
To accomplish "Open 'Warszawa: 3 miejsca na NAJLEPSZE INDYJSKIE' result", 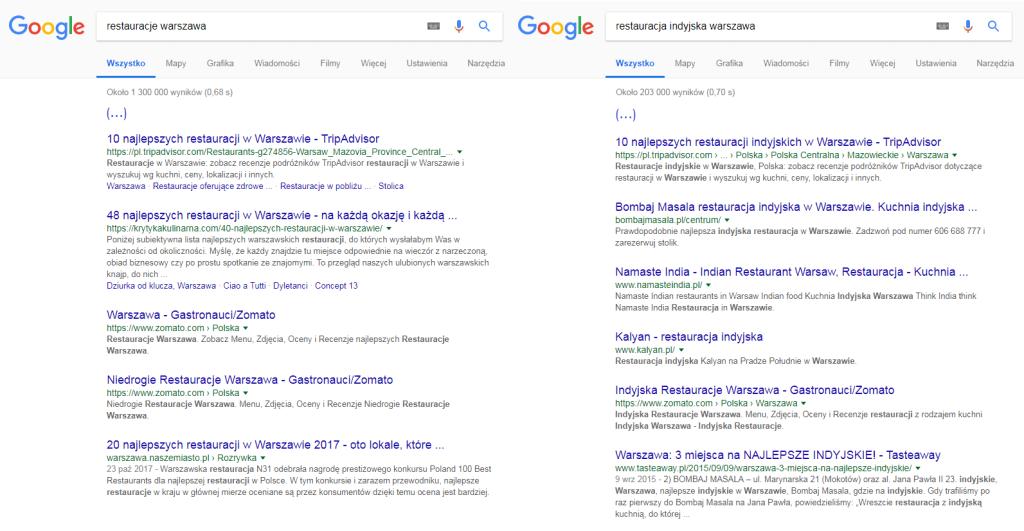I will point(778,455).
